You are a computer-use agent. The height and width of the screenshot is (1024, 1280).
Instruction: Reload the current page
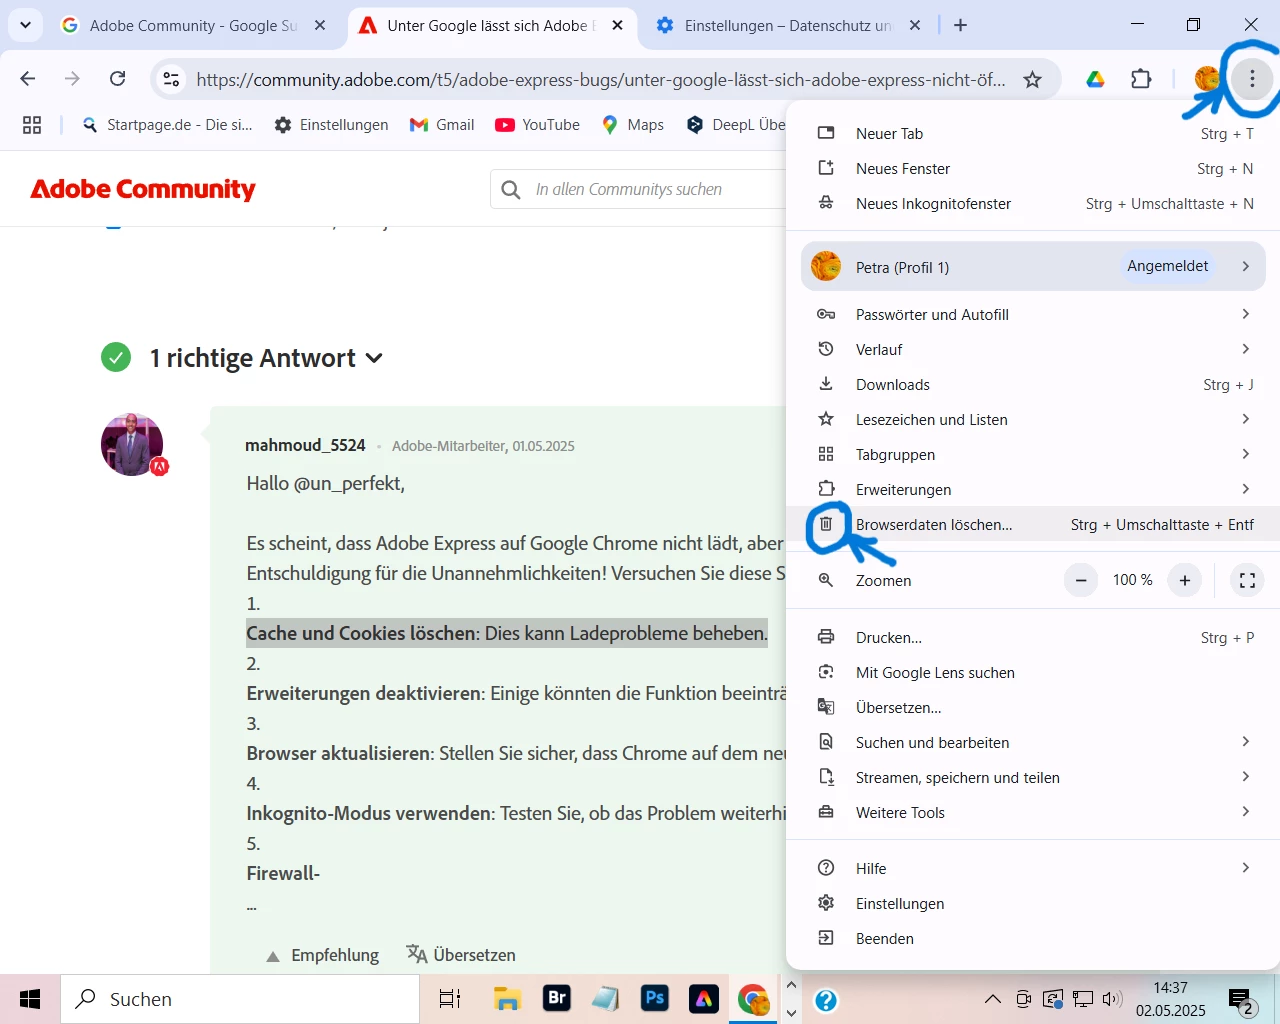pos(117,79)
